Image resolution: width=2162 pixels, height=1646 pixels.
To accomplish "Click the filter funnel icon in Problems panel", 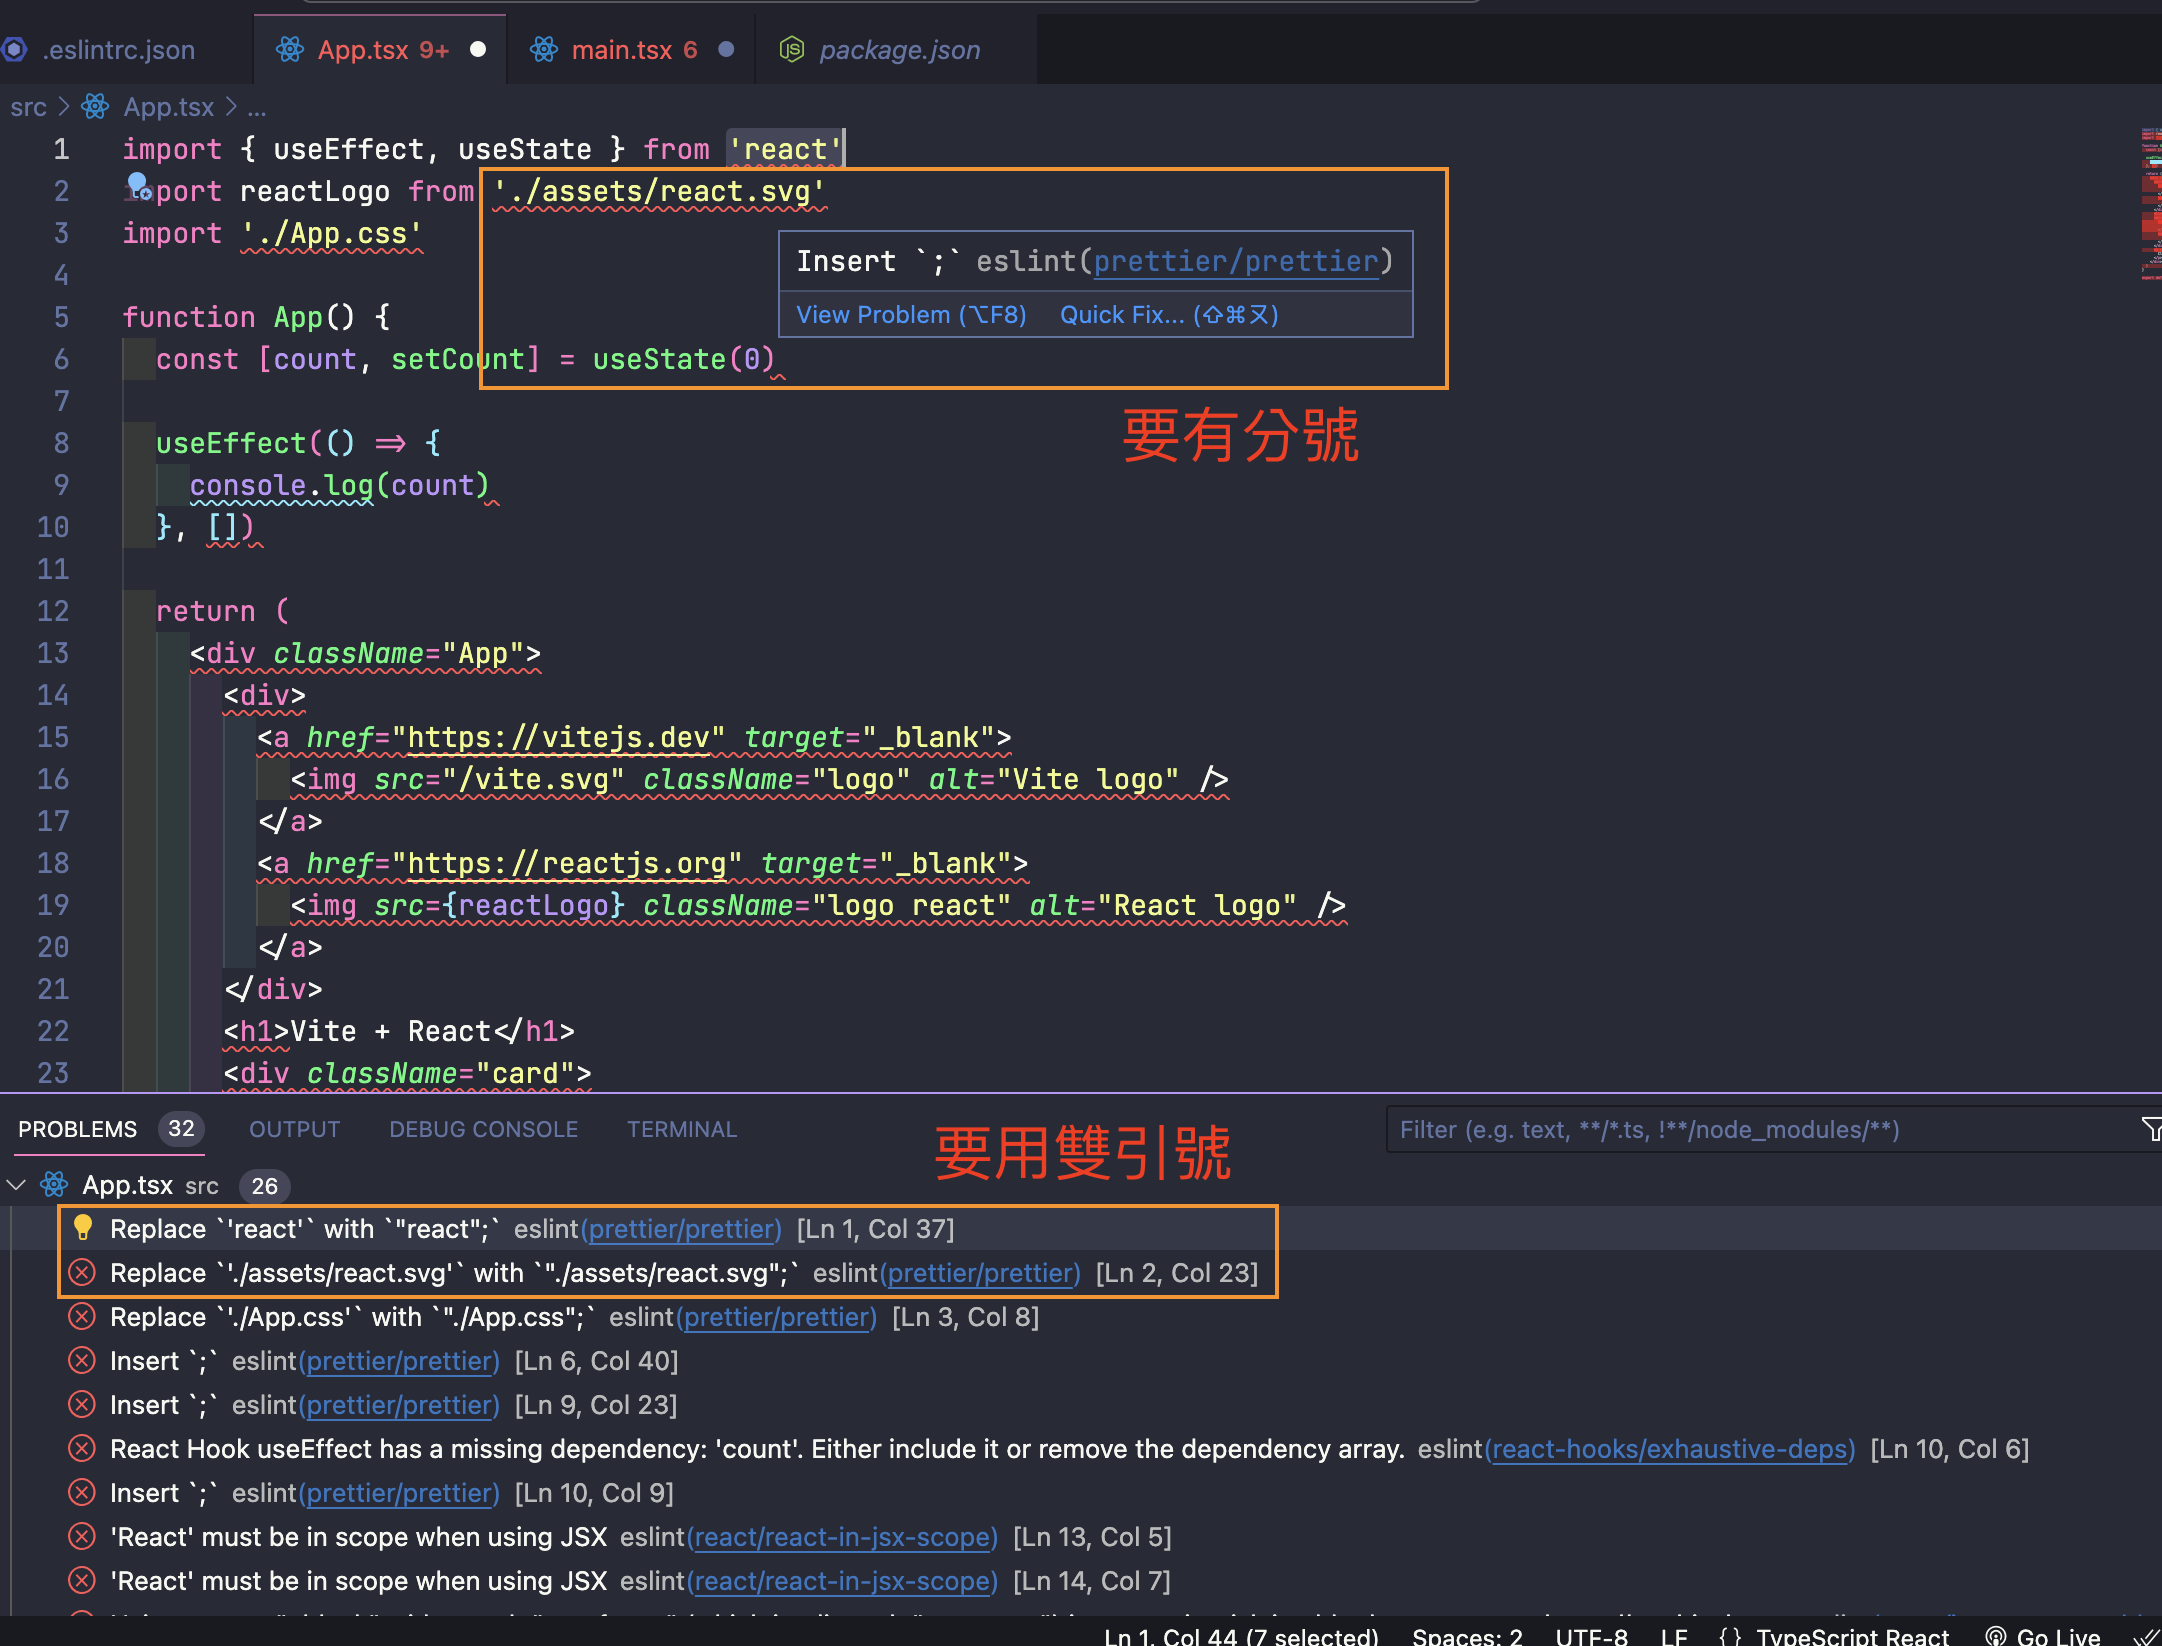I will [2151, 1130].
